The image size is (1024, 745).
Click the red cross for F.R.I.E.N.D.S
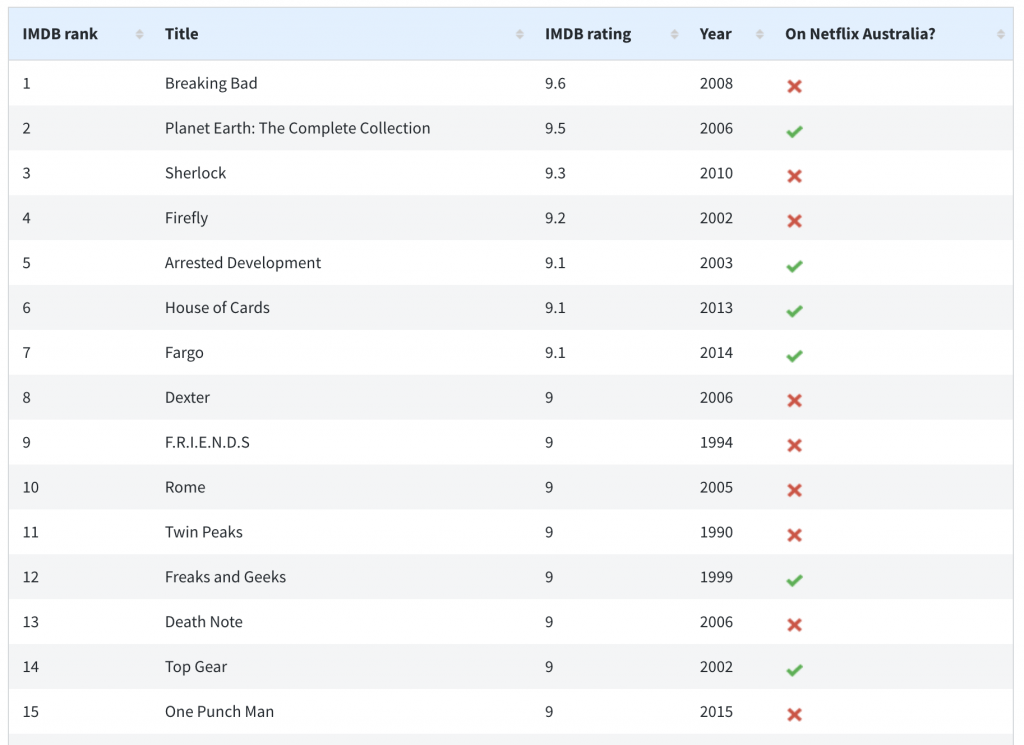pyautogui.click(x=794, y=445)
